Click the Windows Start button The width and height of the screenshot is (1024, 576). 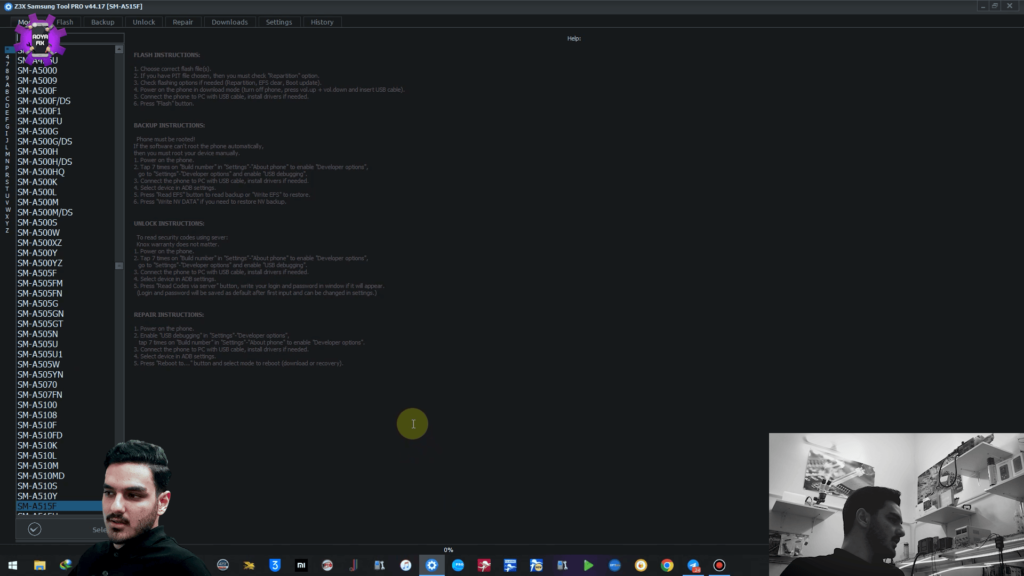click(12, 566)
